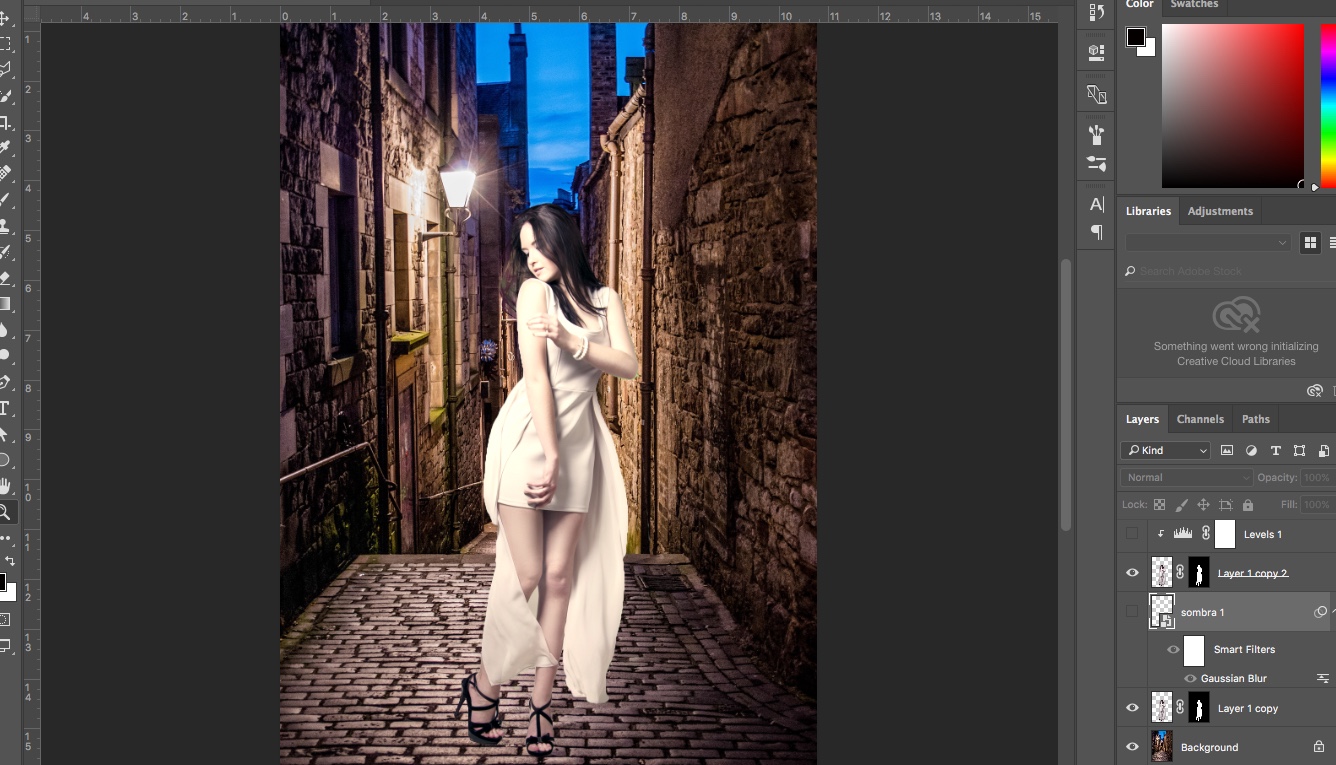This screenshot has height=765, width=1336.
Task: Open the Normal blend mode dropdown
Action: click(1186, 477)
